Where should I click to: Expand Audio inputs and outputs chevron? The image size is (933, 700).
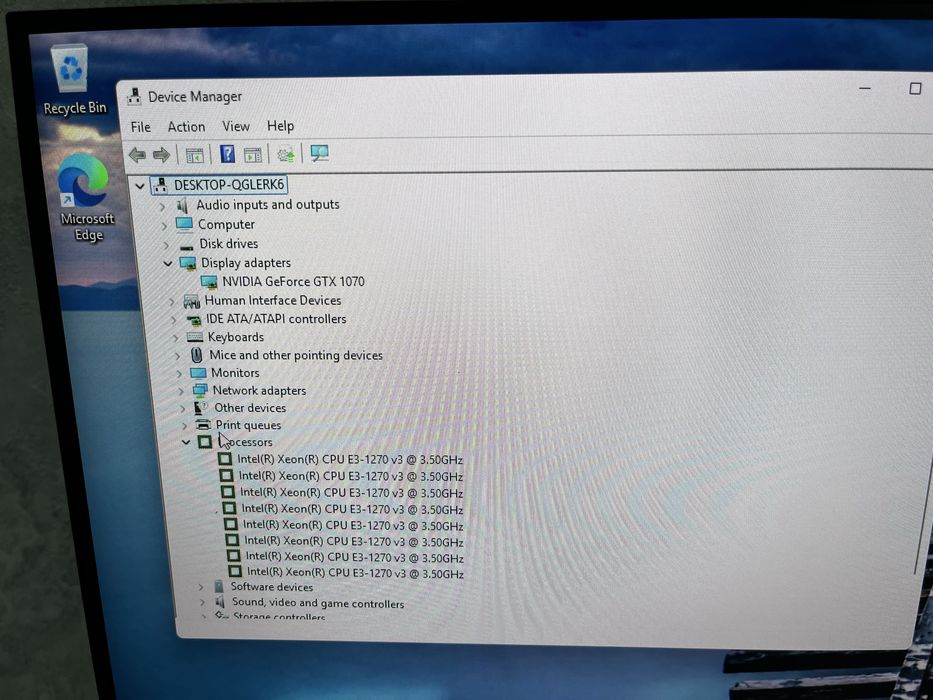coord(162,207)
